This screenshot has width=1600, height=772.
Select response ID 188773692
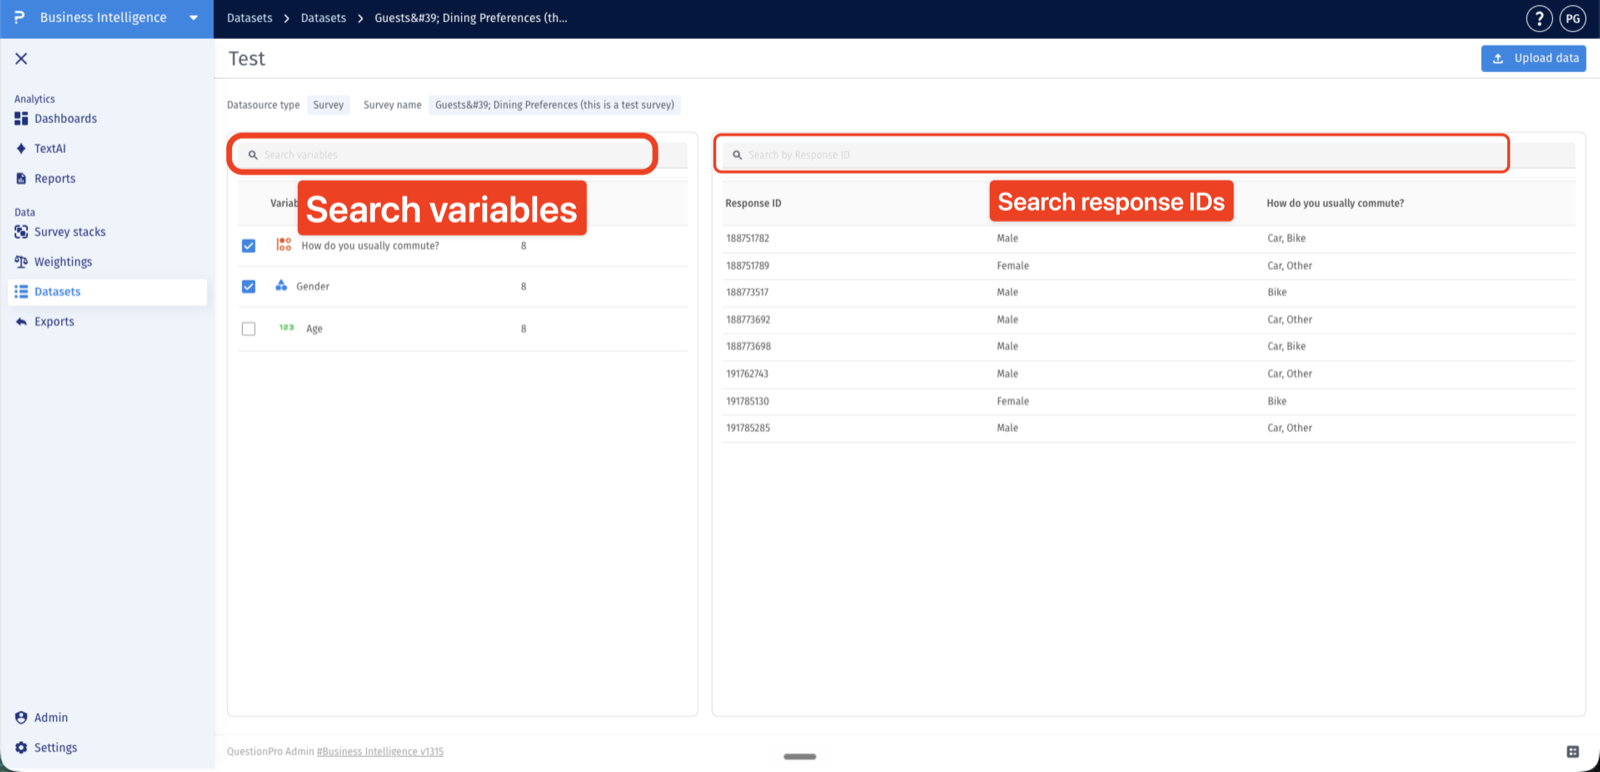click(748, 319)
